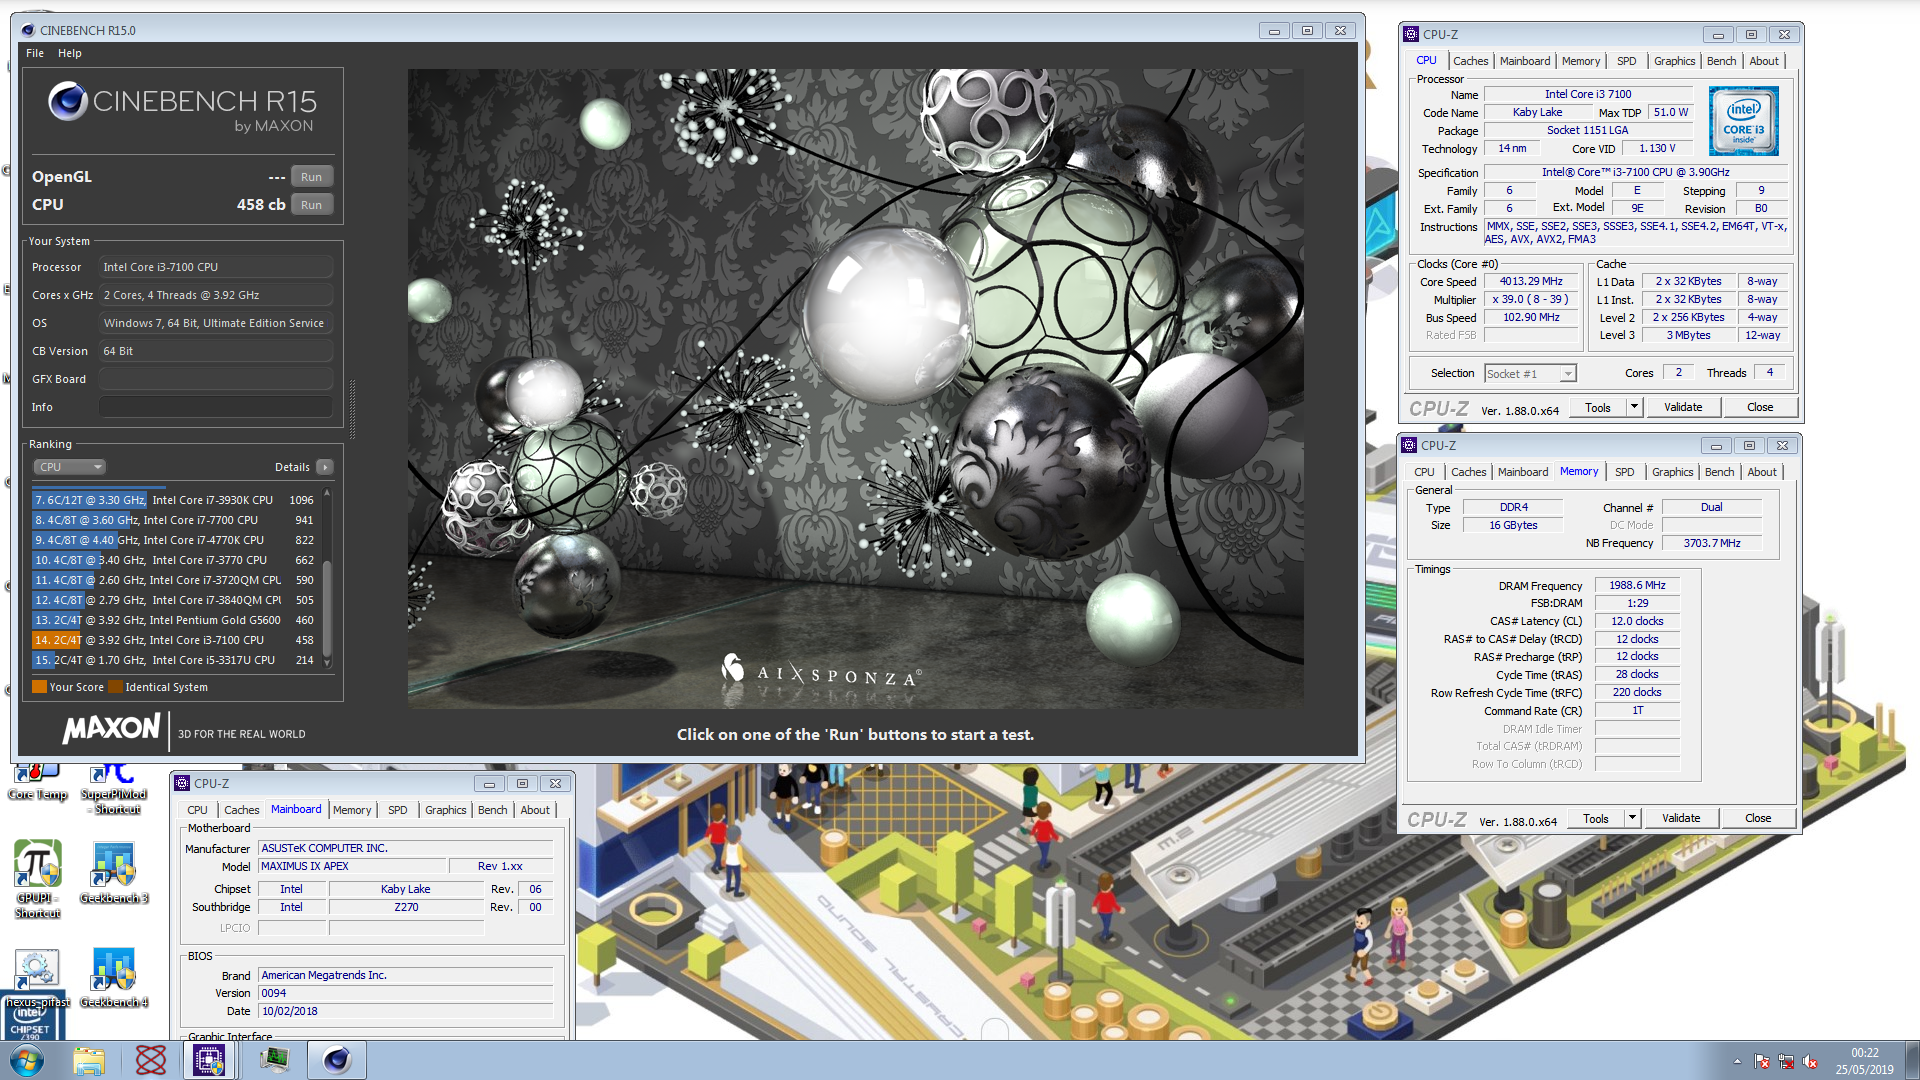Image resolution: width=1920 pixels, height=1080 pixels.
Task: Click the red atom icon in the taskbar
Action: (151, 1060)
